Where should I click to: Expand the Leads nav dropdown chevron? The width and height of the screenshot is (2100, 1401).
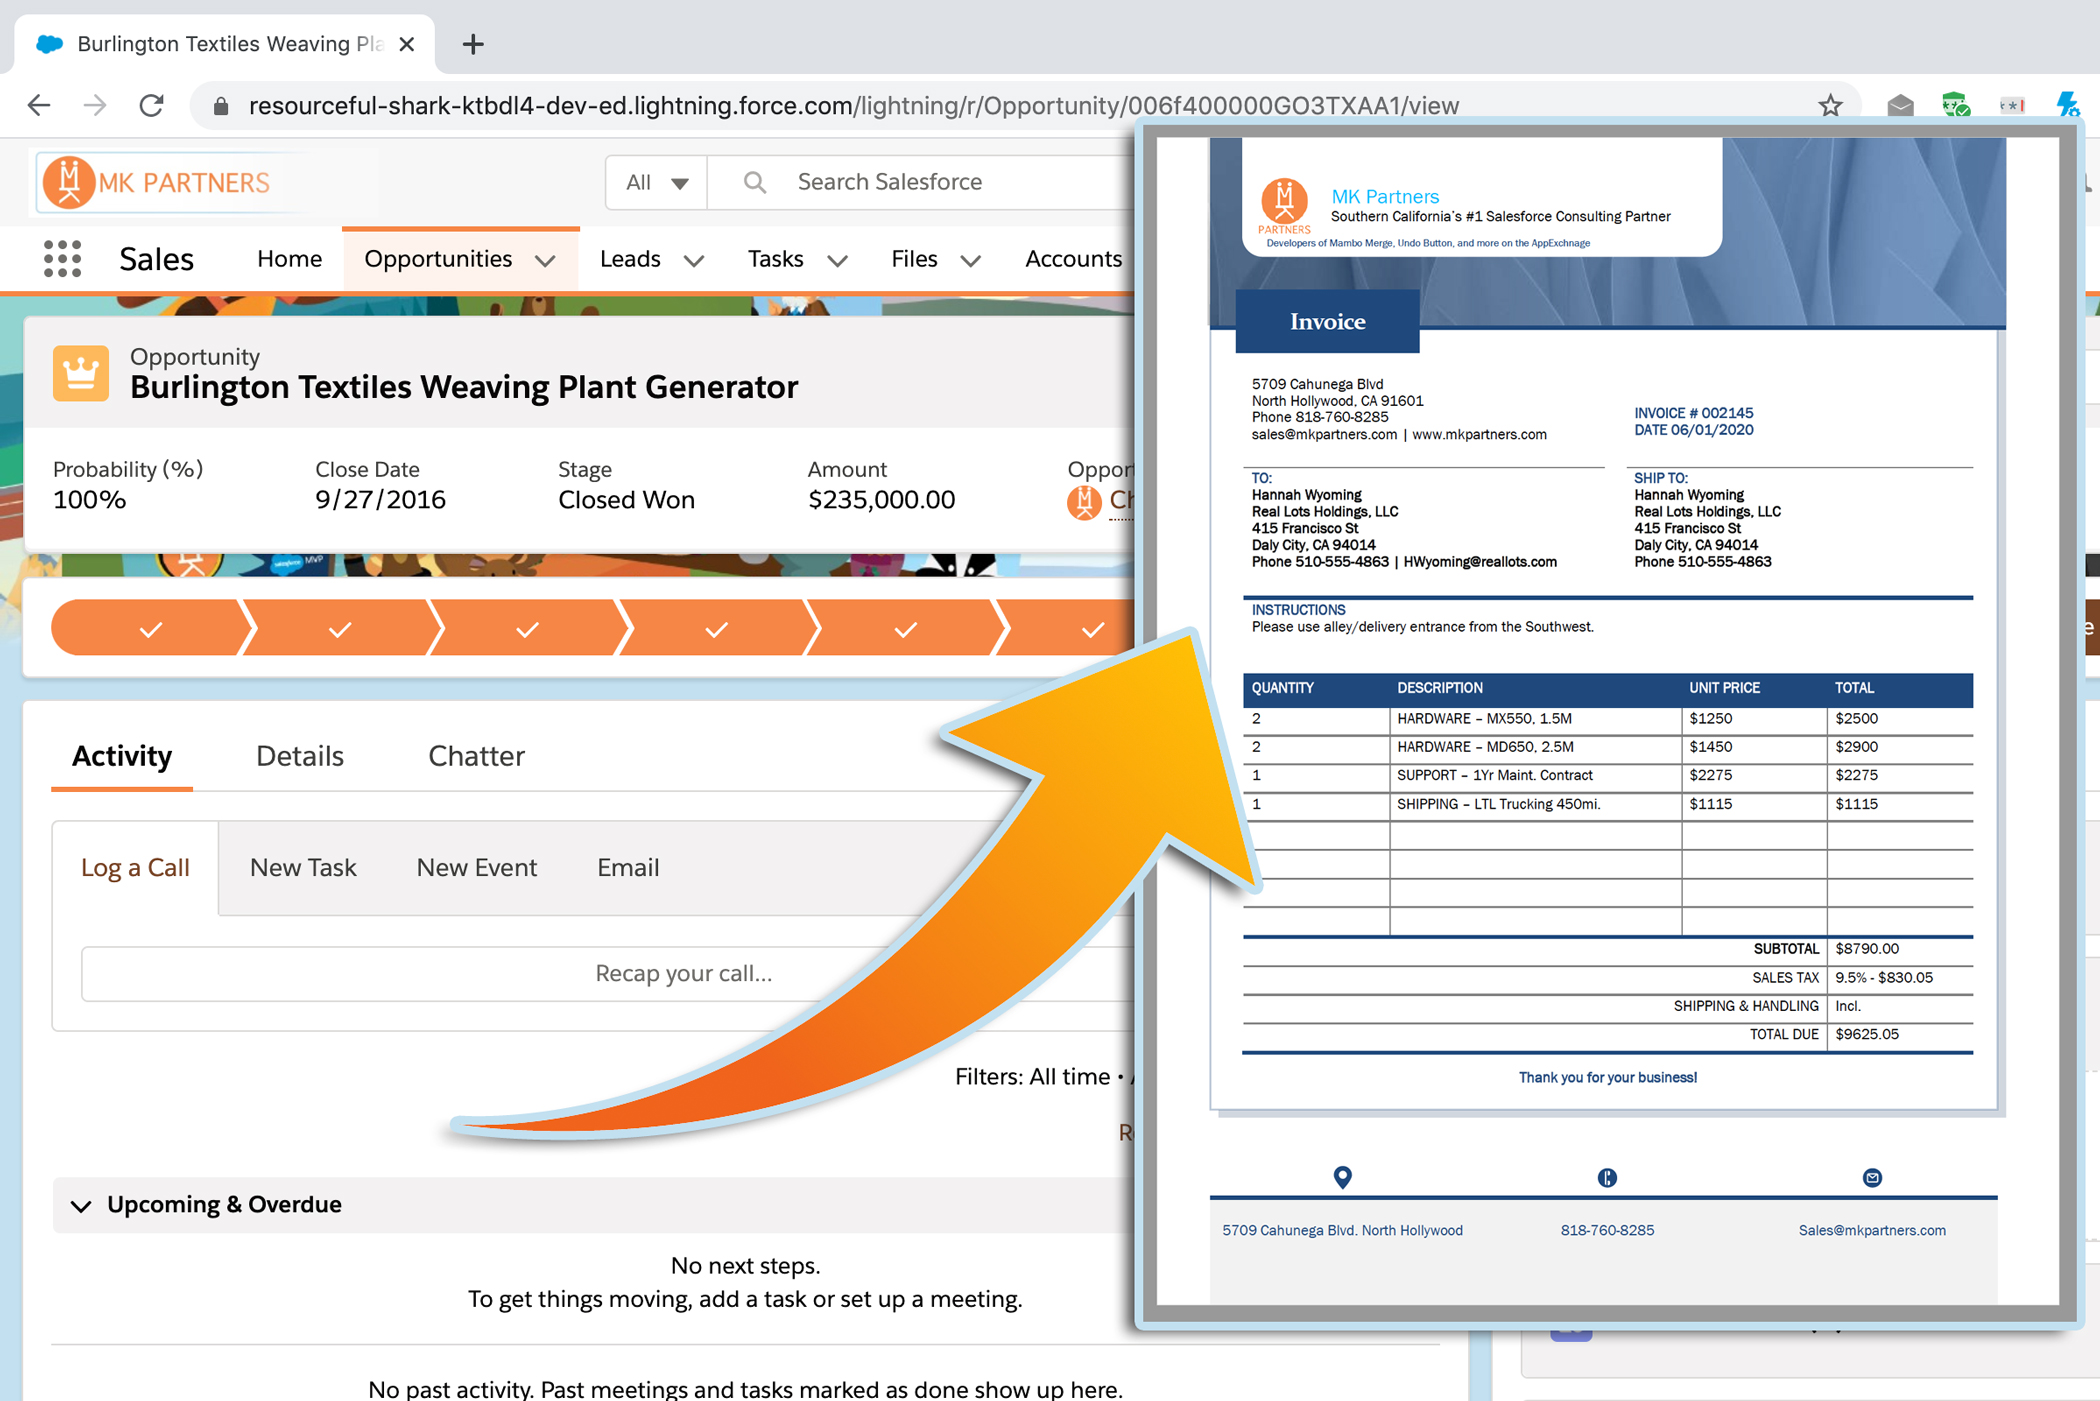(x=694, y=261)
